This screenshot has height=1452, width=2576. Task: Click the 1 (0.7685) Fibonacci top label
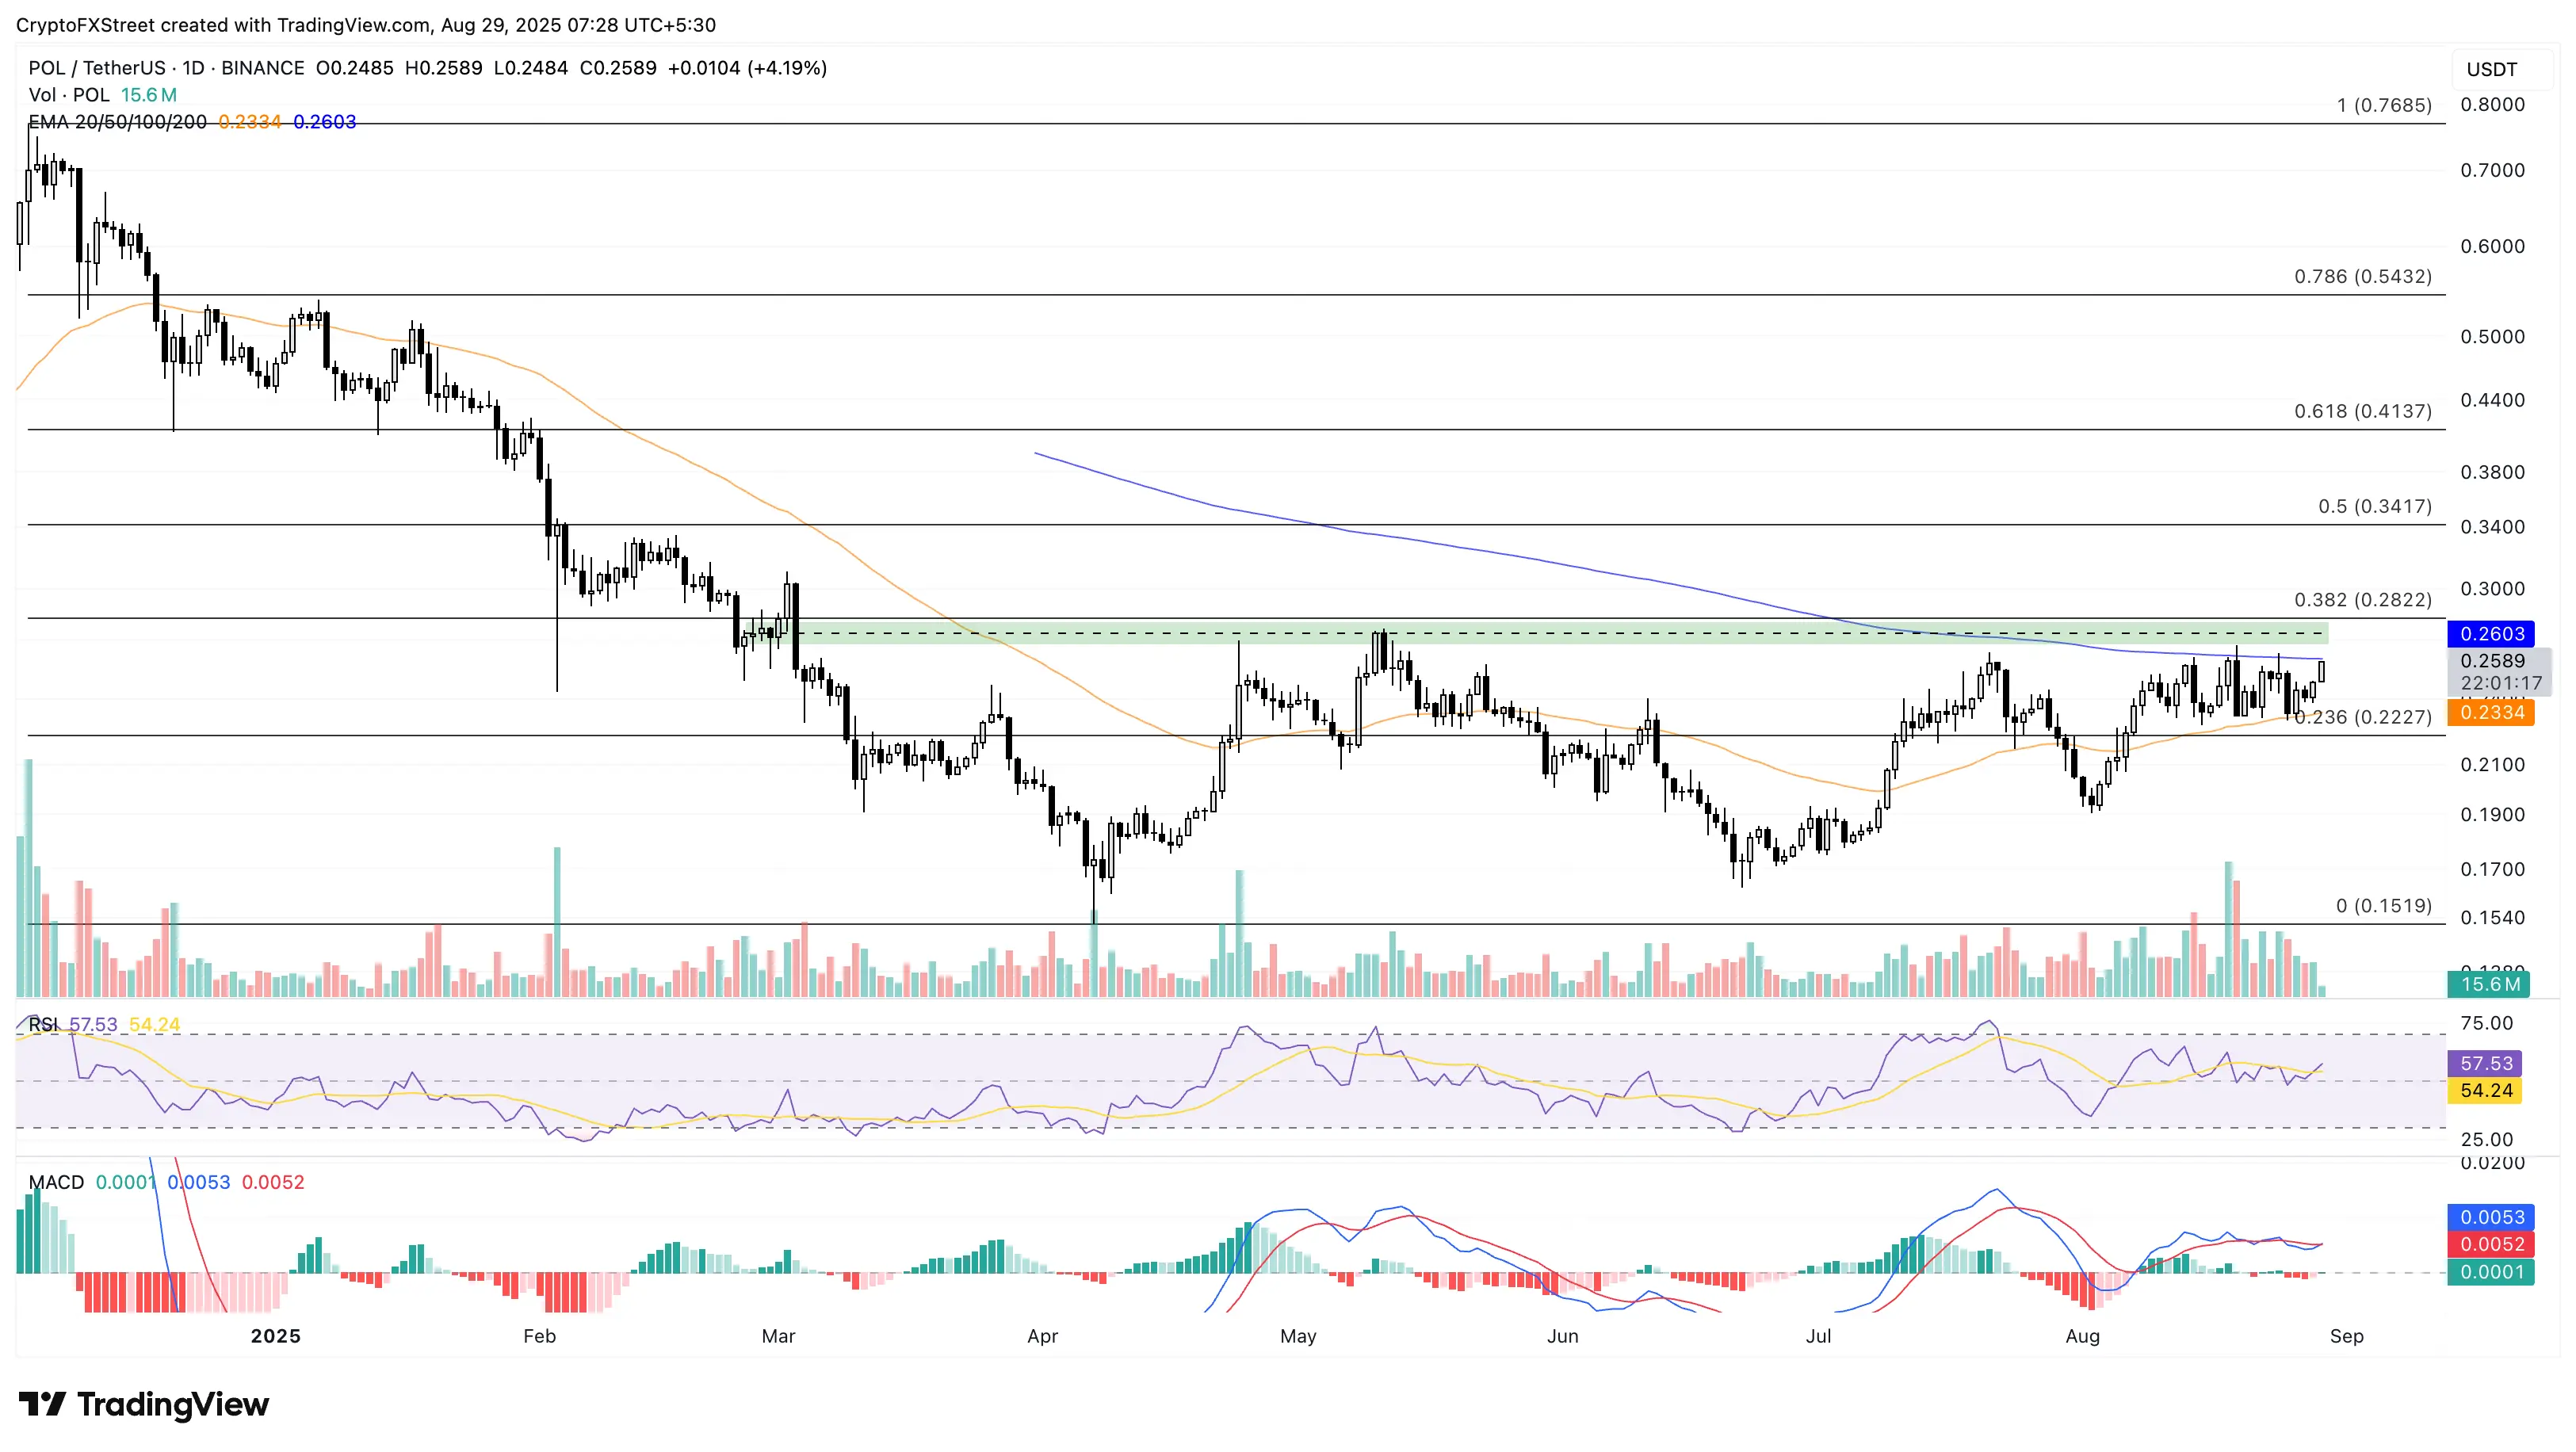(x=2383, y=105)
